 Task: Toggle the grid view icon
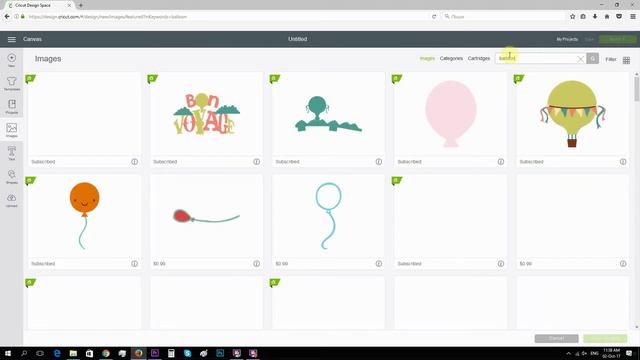pos(626,60)
